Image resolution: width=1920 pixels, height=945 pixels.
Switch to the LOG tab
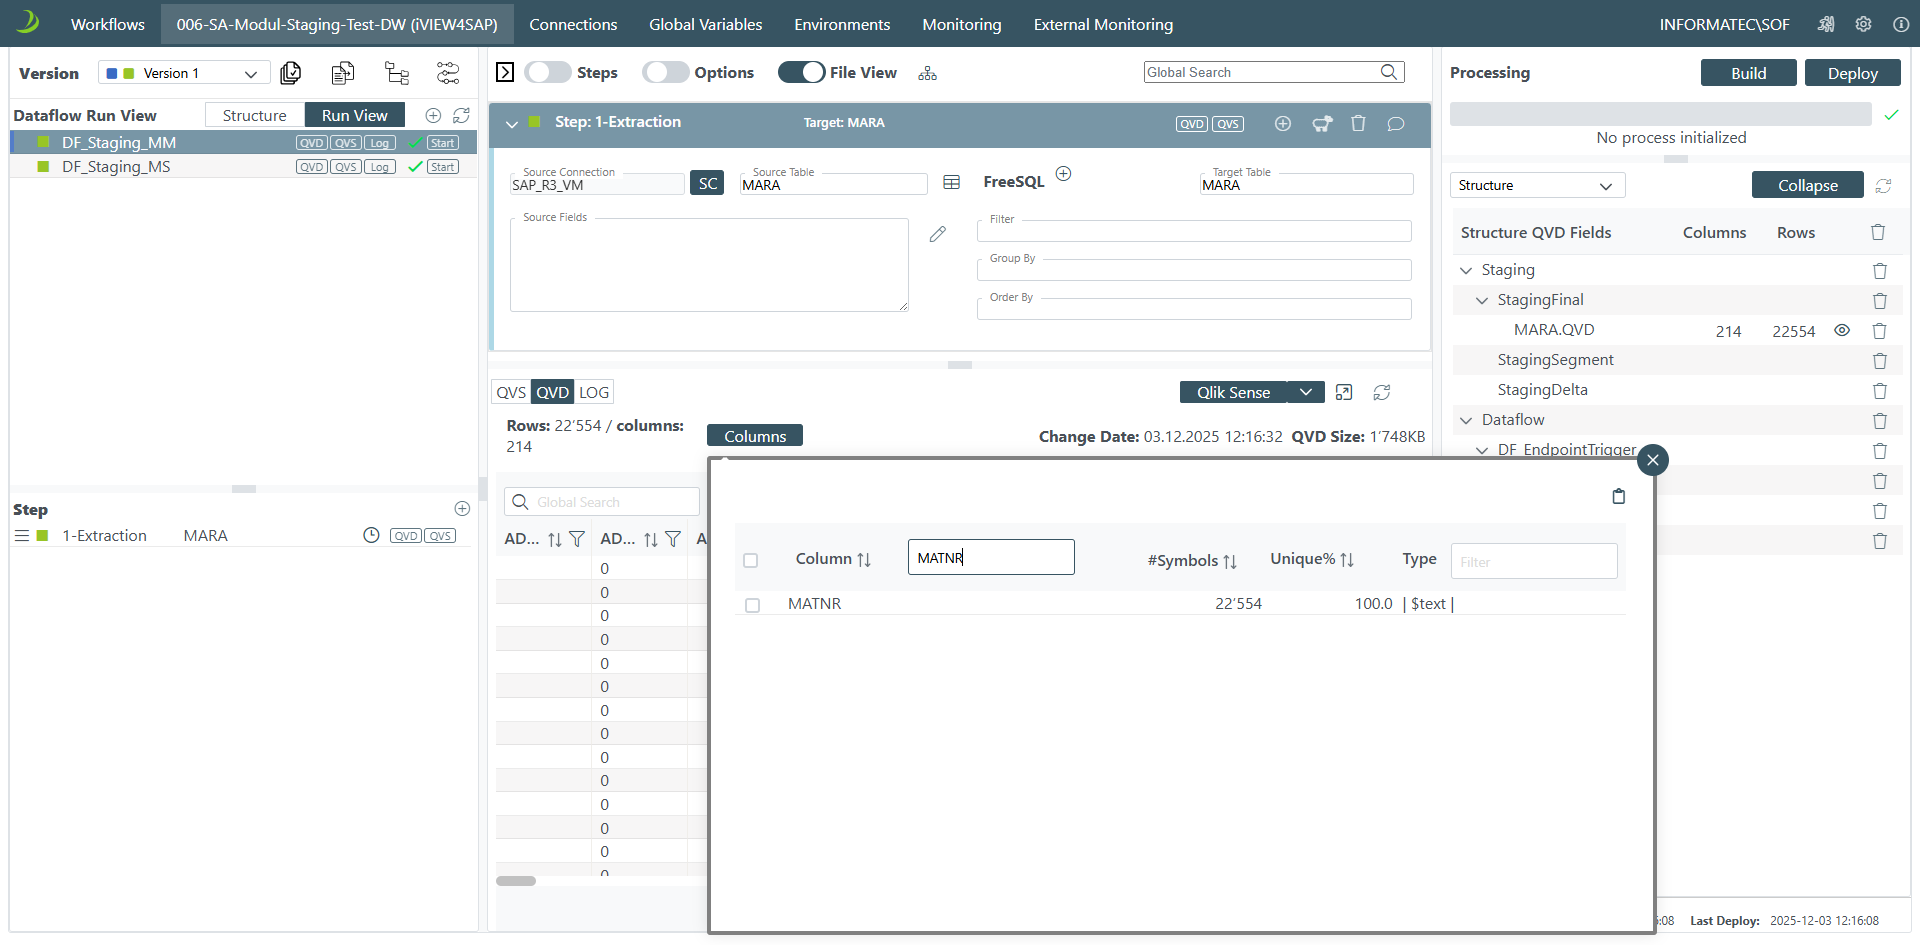pyautogui.click(x=594, y=392)
